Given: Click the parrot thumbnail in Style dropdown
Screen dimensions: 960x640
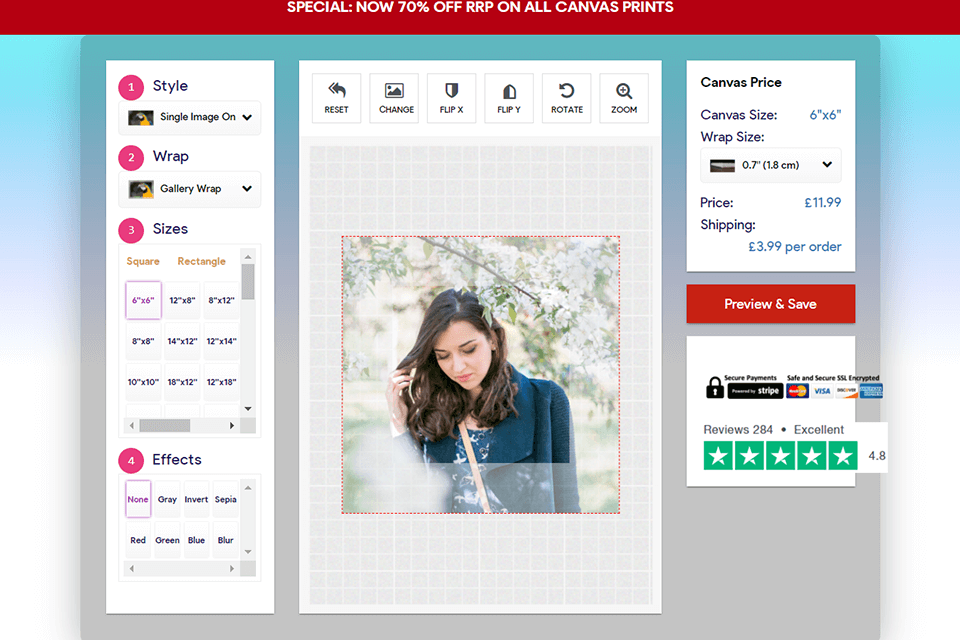Looking at the screenshot, I should click(x=141, y=117).
